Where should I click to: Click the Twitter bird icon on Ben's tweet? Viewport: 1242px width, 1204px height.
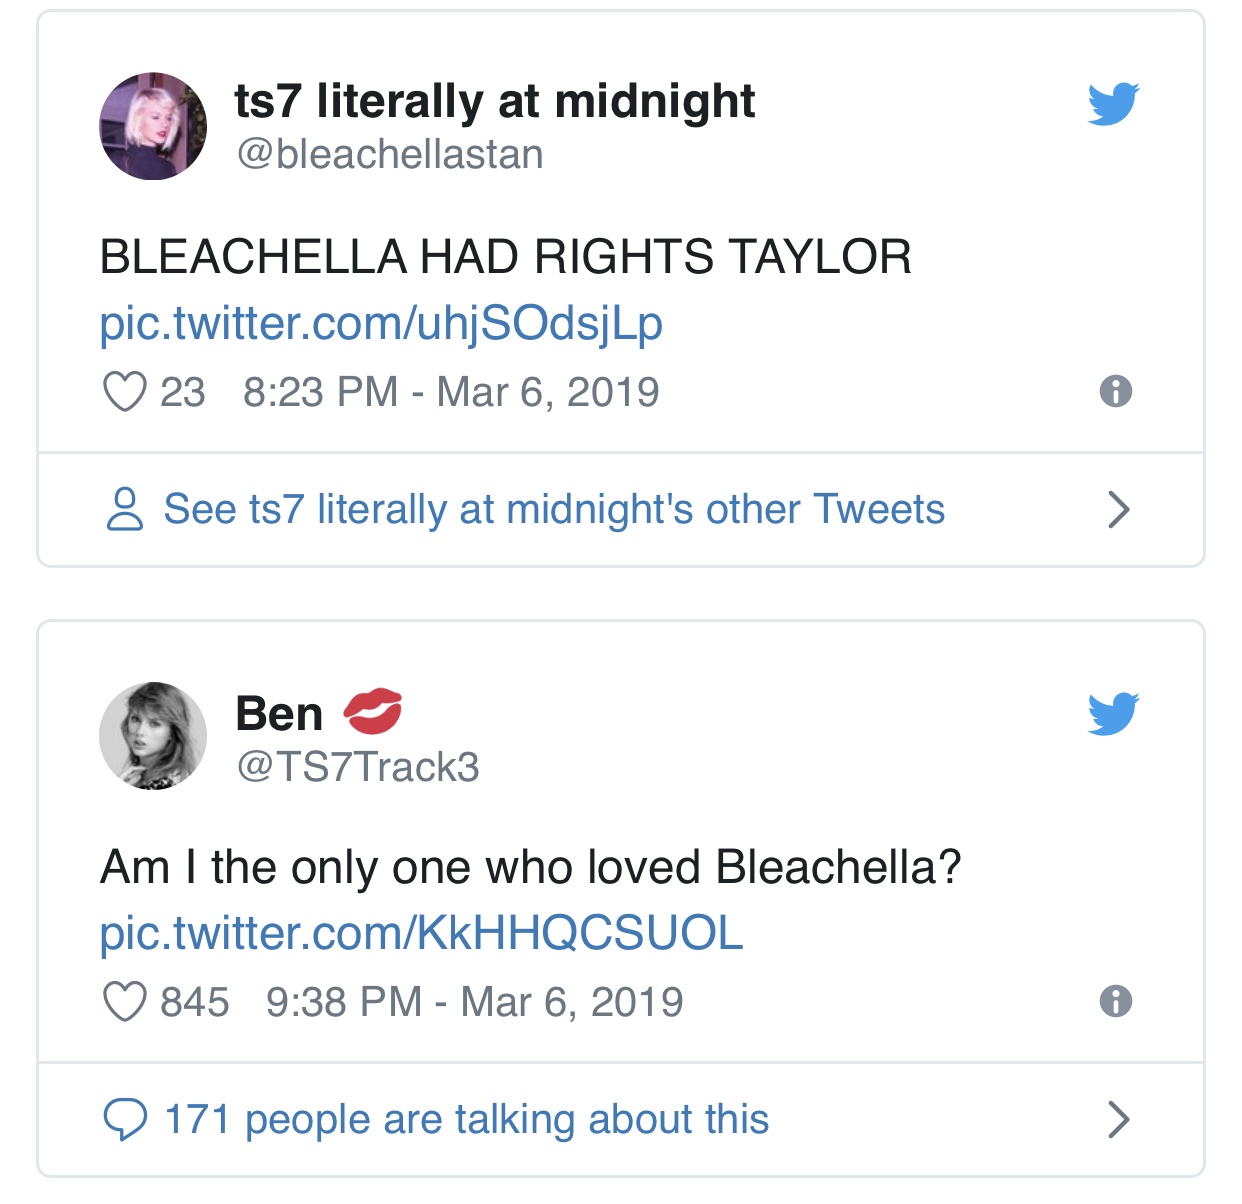point(1114,712)
